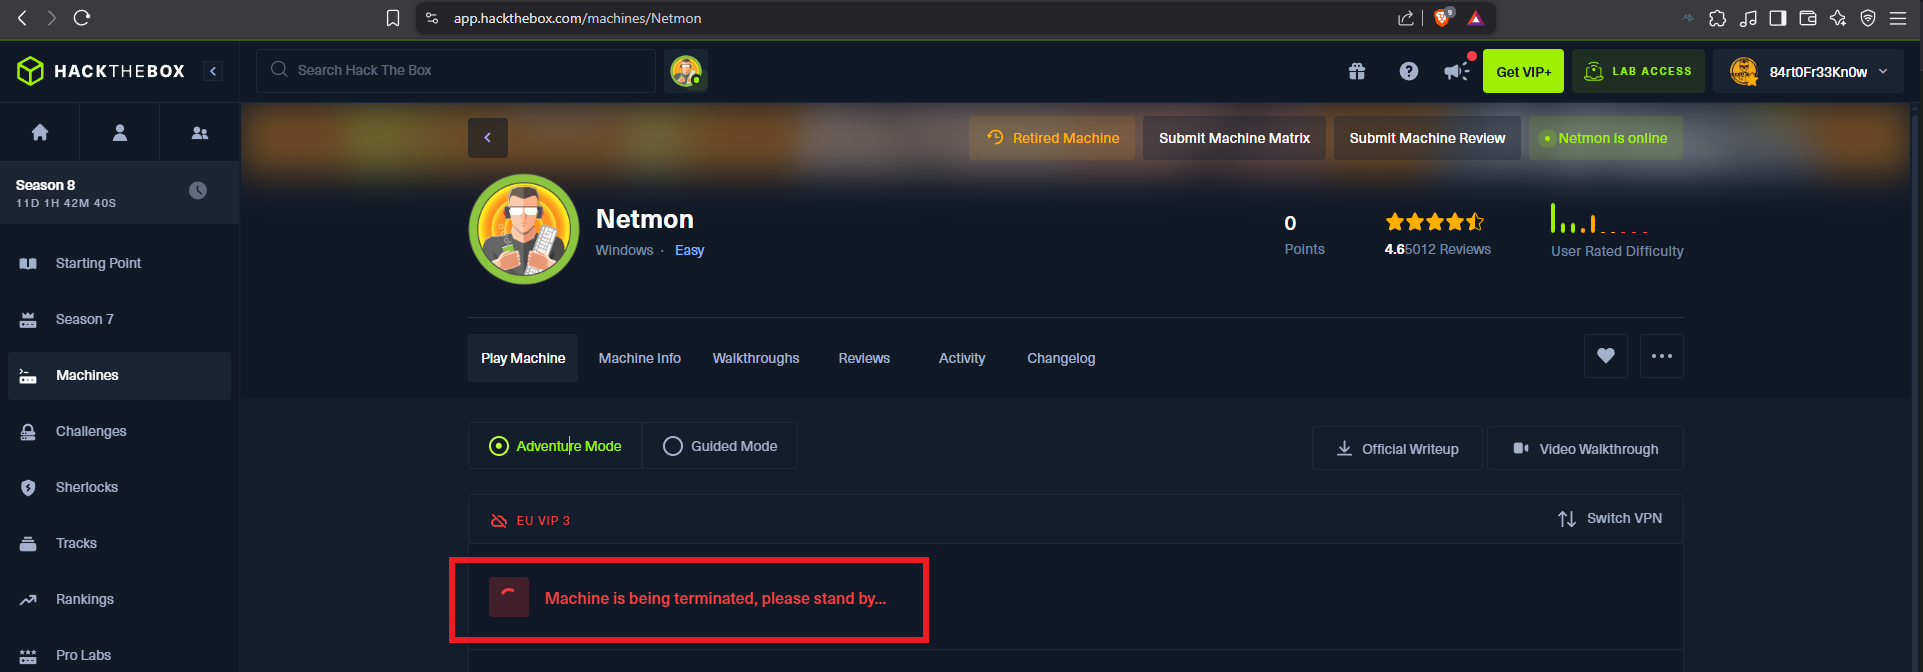Switch to the Play Machine tab
Screen dimensions: 1923x672
tap(523, 358)
